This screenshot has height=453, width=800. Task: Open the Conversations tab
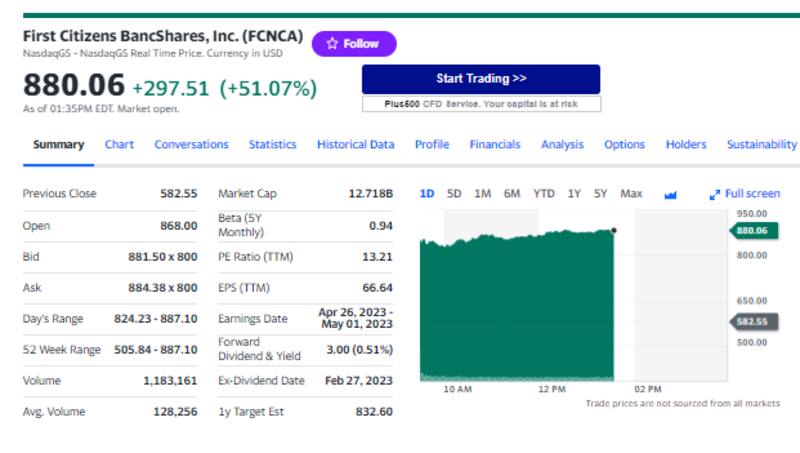pyautogui.click(x=191, y=145)
